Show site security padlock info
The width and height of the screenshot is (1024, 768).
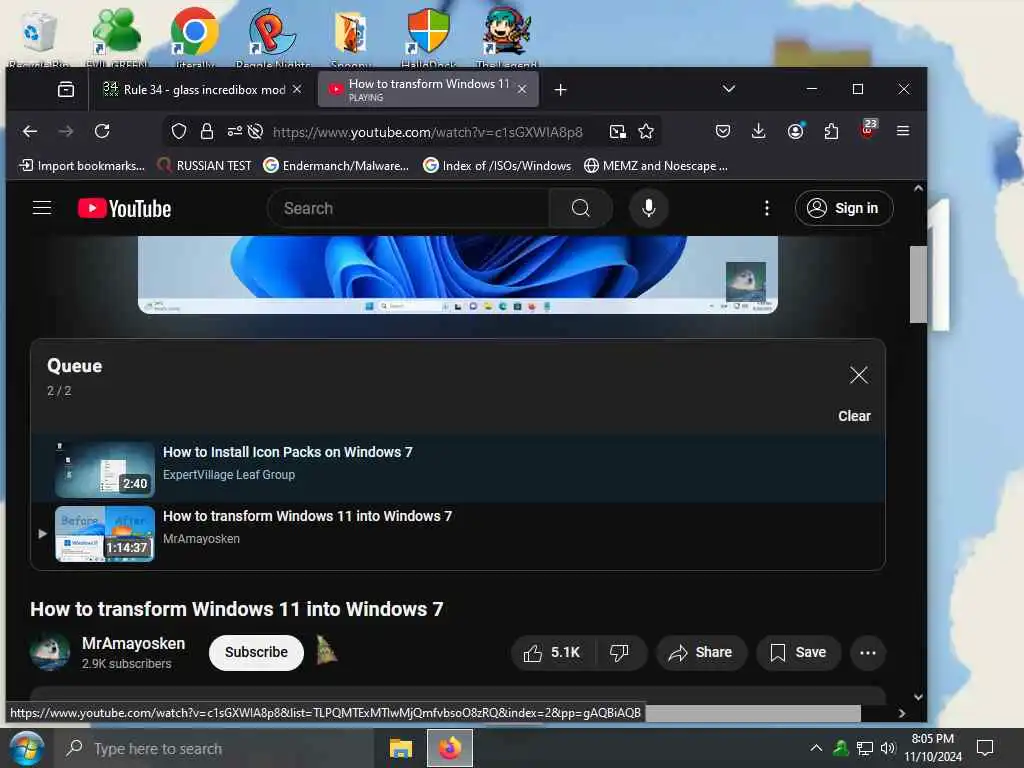coord(207,131)
